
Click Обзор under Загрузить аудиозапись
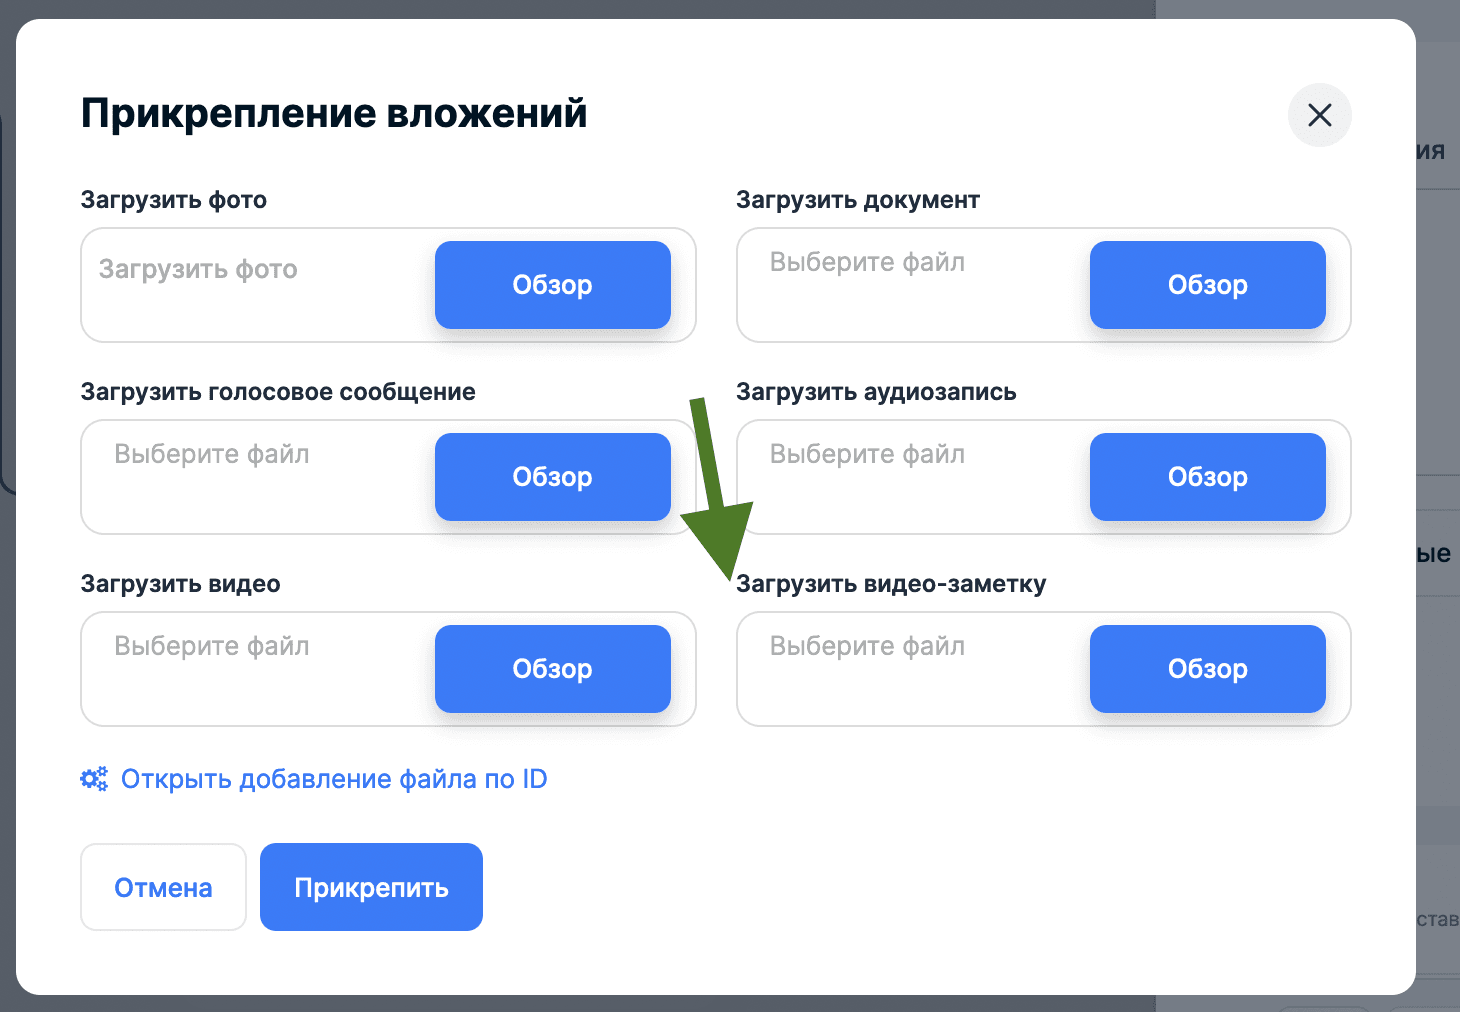tap(1207, 477)
